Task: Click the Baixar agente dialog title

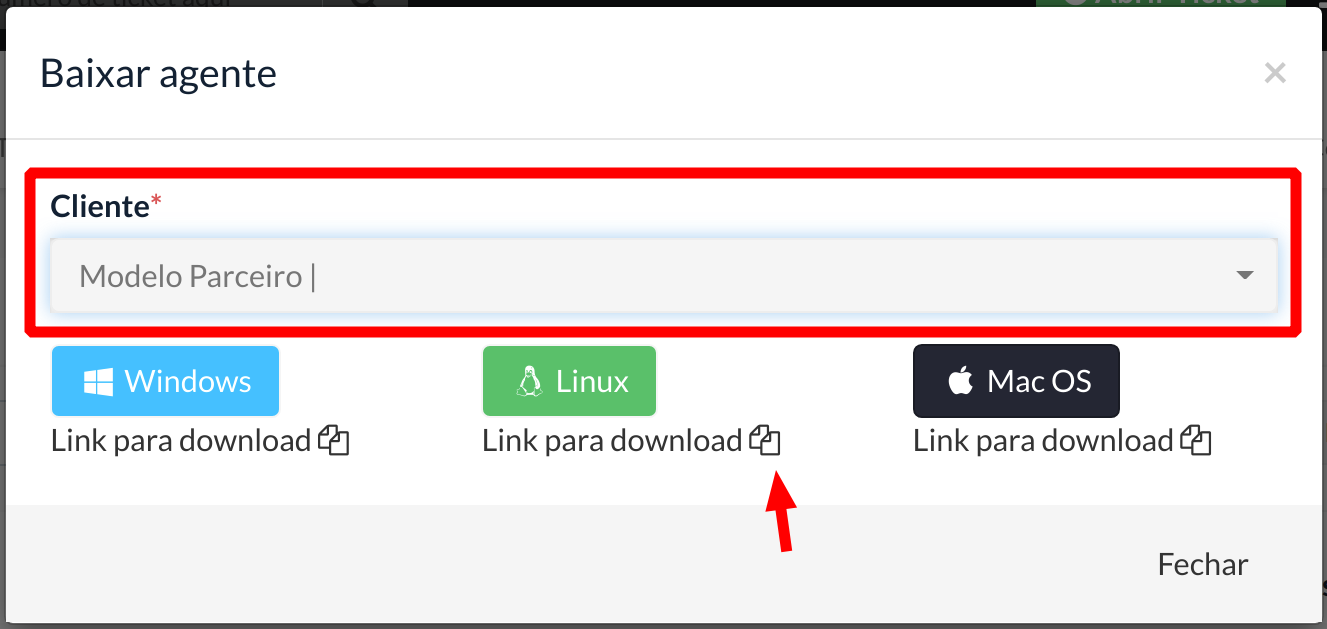Action: 158,73
